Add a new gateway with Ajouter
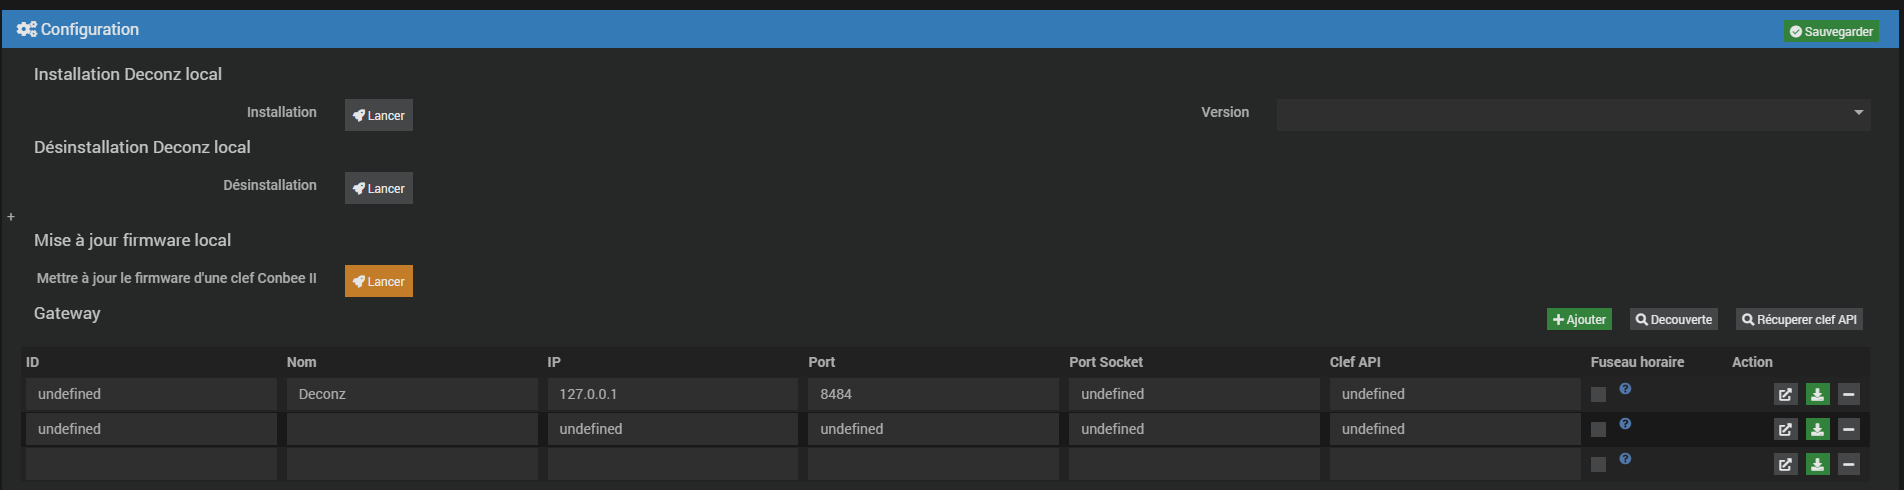Image resolution: width=1904 pixels, height=490 pixels. pos(1579,319)
